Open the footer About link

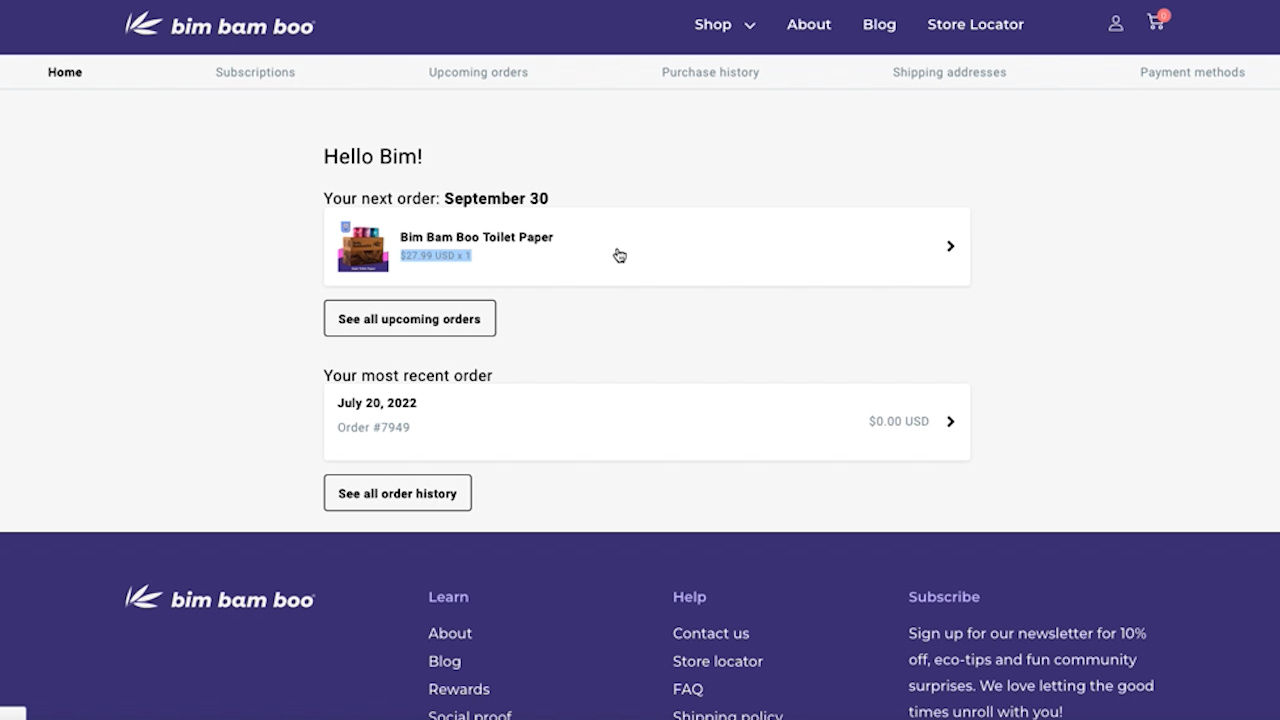[450, 633]
